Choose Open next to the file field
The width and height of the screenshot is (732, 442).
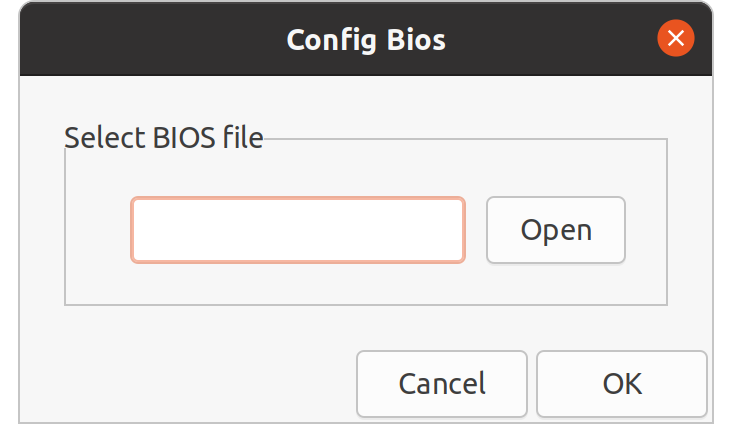556,230
